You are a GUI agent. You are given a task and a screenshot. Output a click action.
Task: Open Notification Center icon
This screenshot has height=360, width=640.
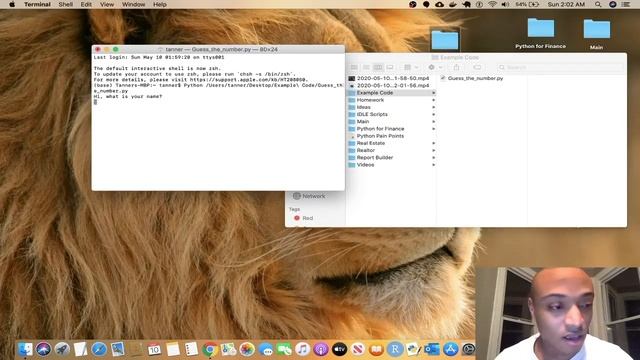[625, 4]
